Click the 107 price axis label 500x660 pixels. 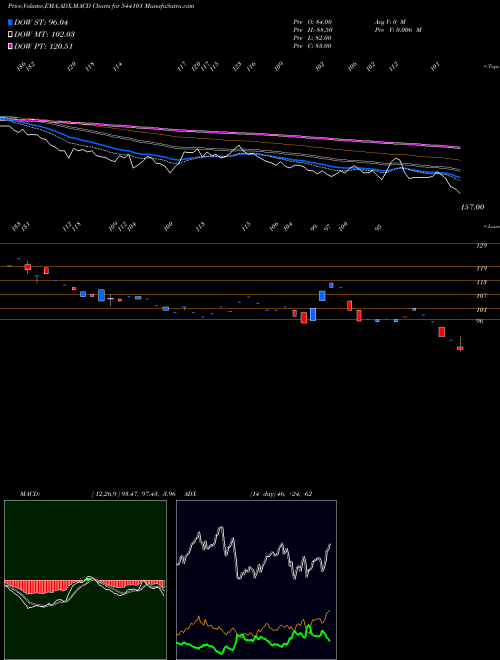482,296
